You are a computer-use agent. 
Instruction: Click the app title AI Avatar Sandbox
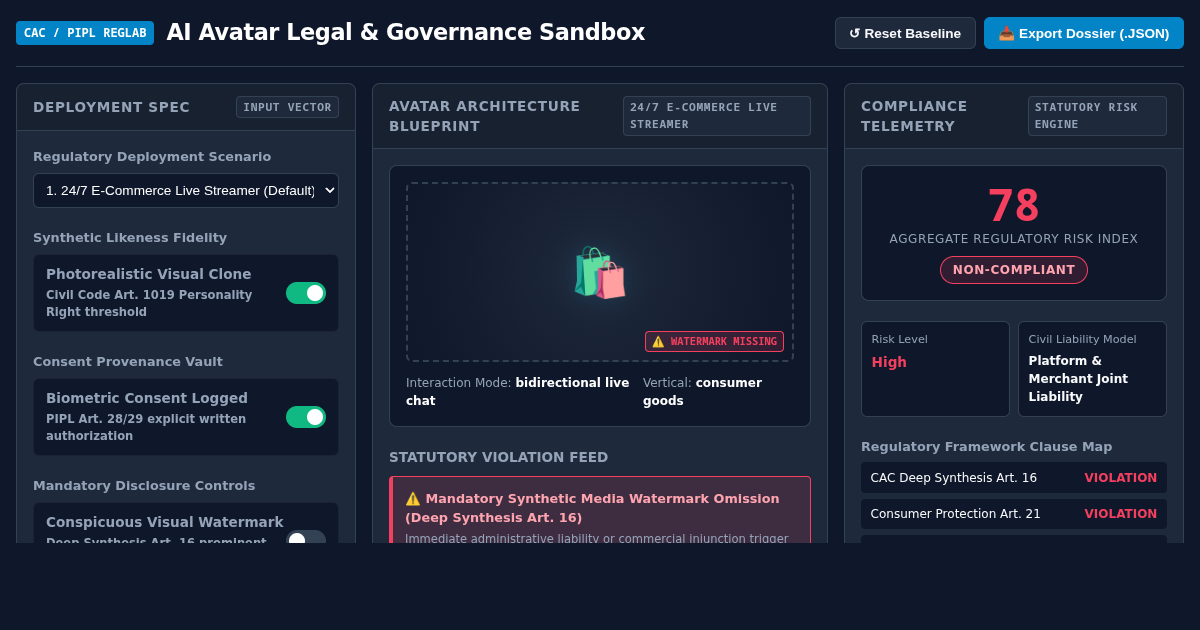406,32
